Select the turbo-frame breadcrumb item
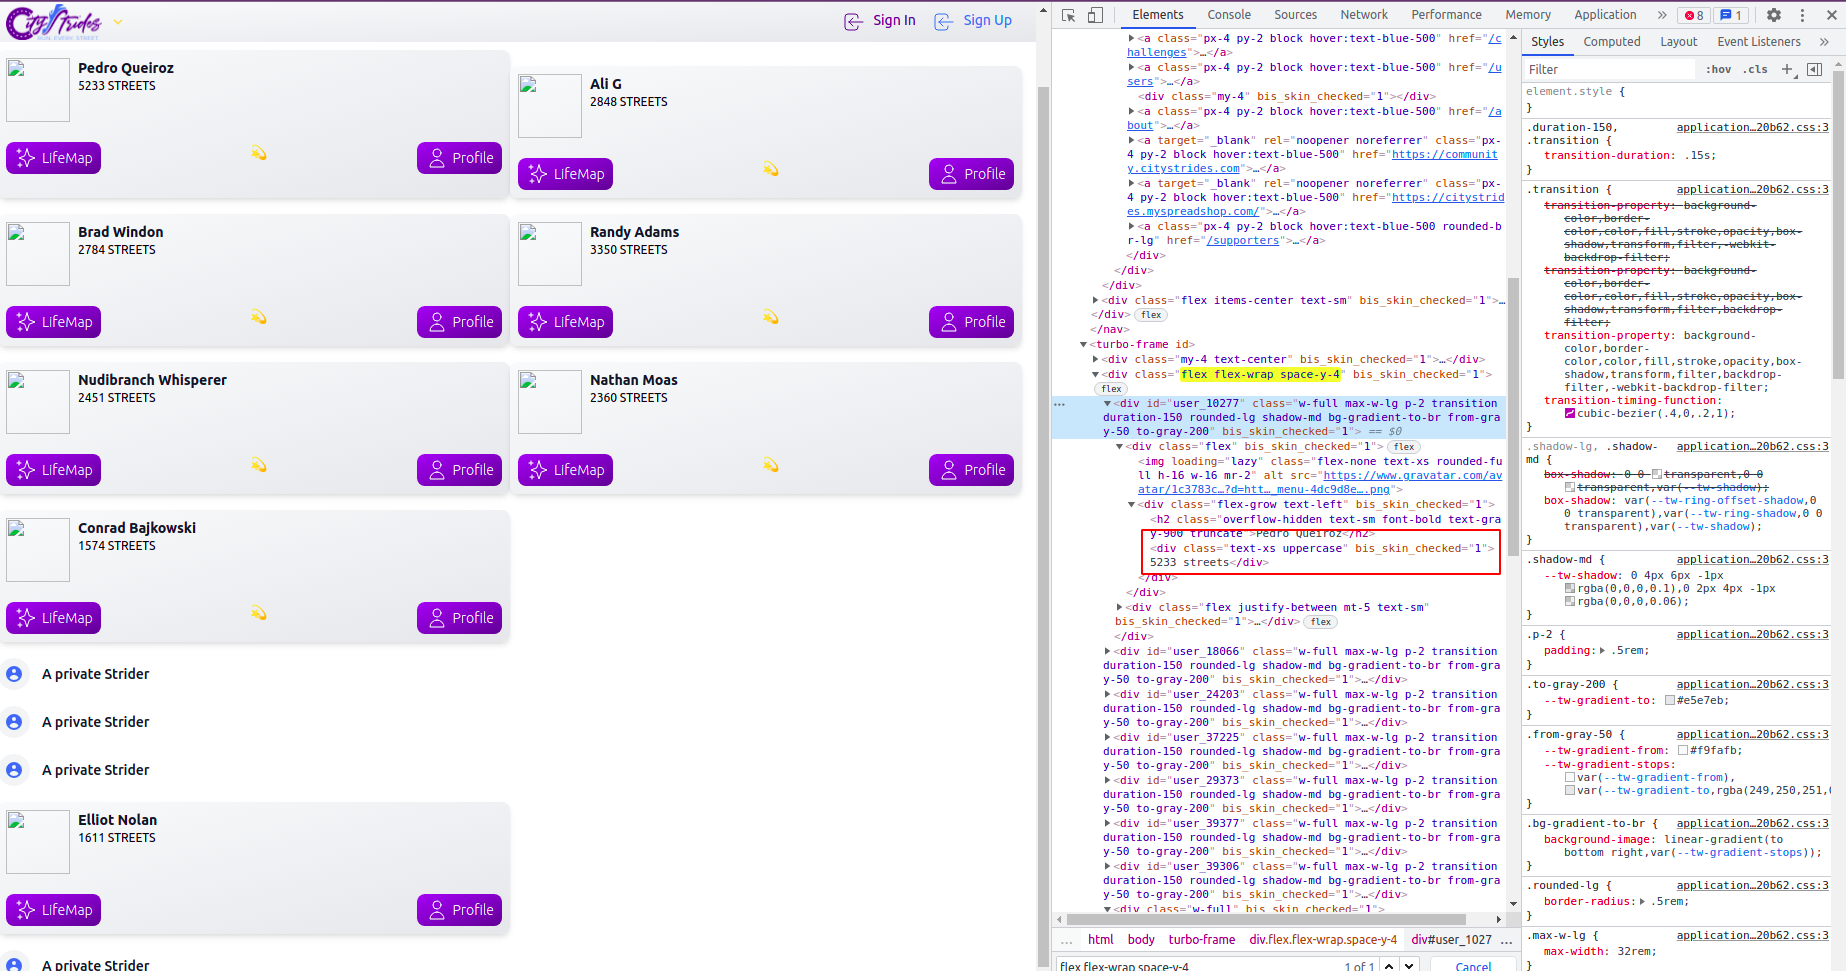The image size is (1846, 971). pos(1201,940)
